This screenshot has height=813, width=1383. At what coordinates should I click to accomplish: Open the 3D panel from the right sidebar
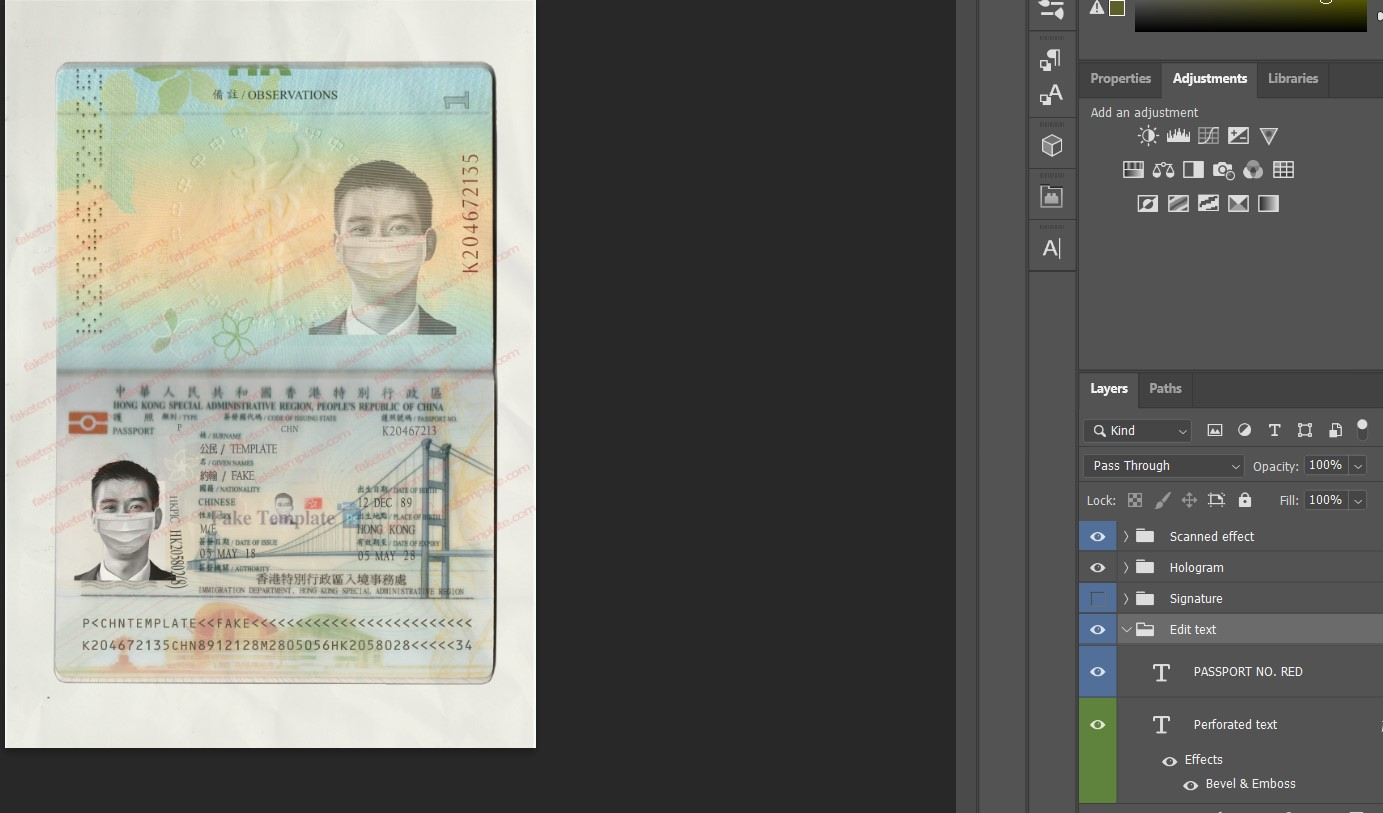click(1052, 144)
